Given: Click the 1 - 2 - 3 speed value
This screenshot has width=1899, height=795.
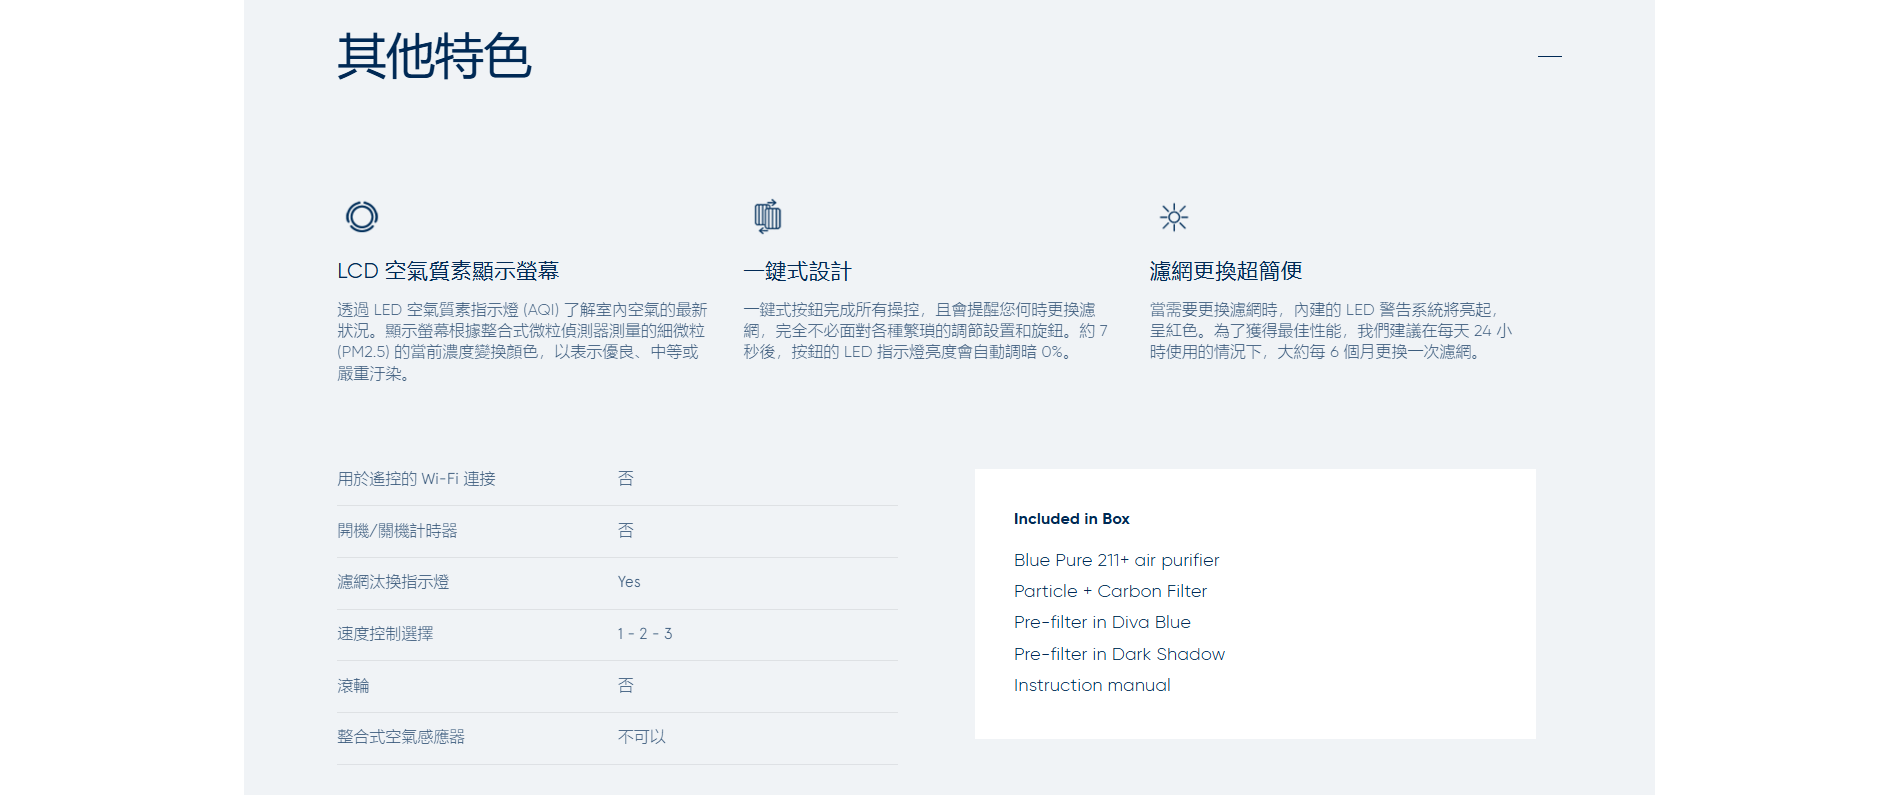Looking at the screenshot, I should tap(645, 634).
